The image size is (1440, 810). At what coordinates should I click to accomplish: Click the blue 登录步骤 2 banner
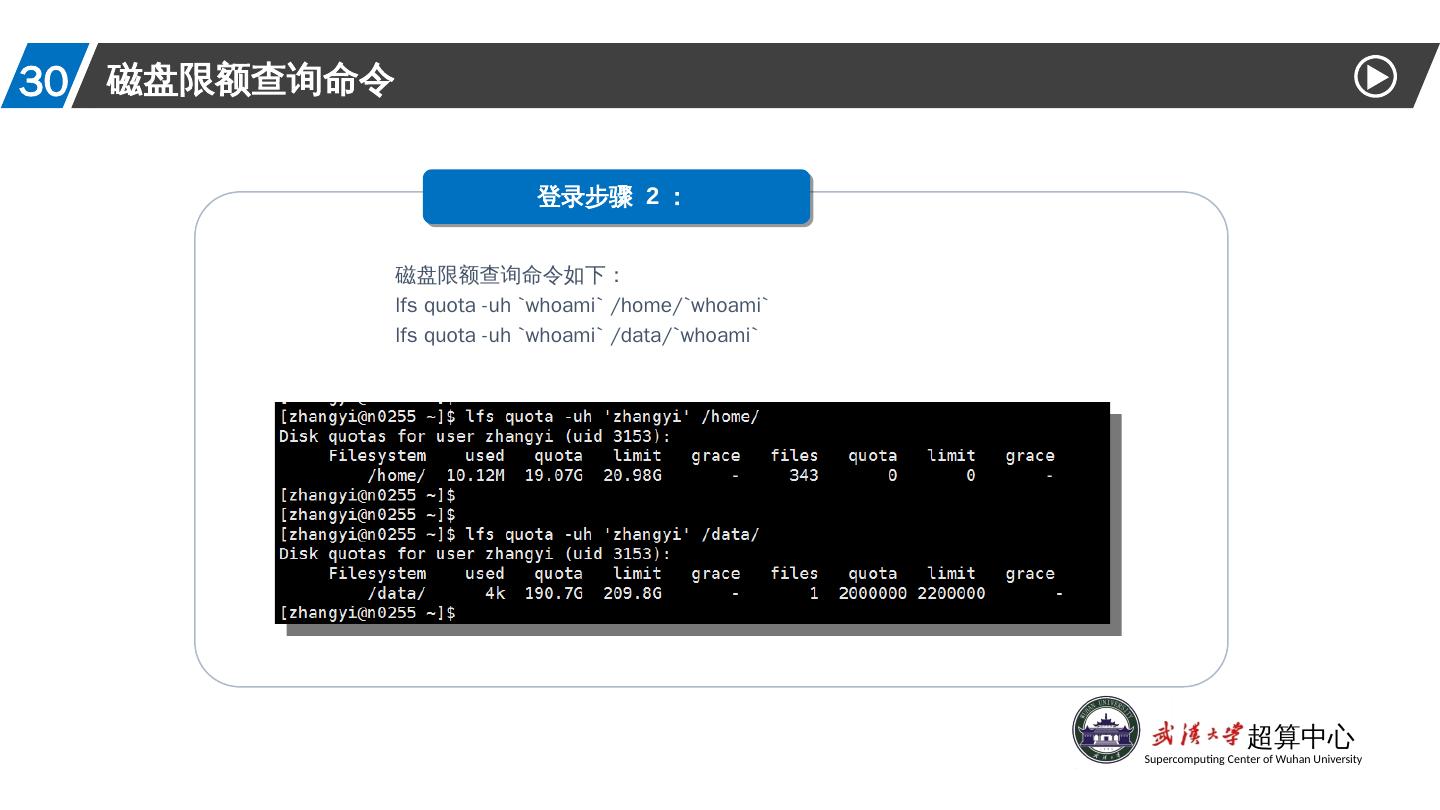(x=616, y=197)
